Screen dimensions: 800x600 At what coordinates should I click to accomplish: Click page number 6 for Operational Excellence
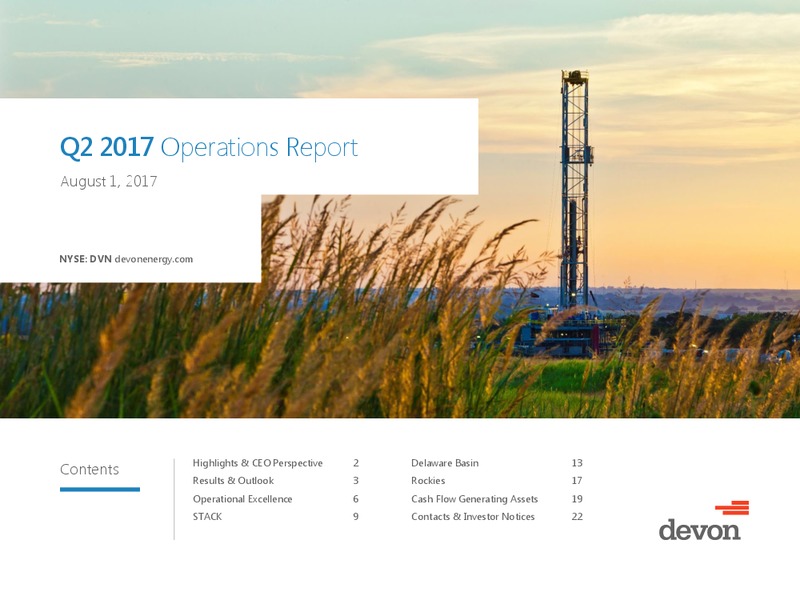coord(356,499)
